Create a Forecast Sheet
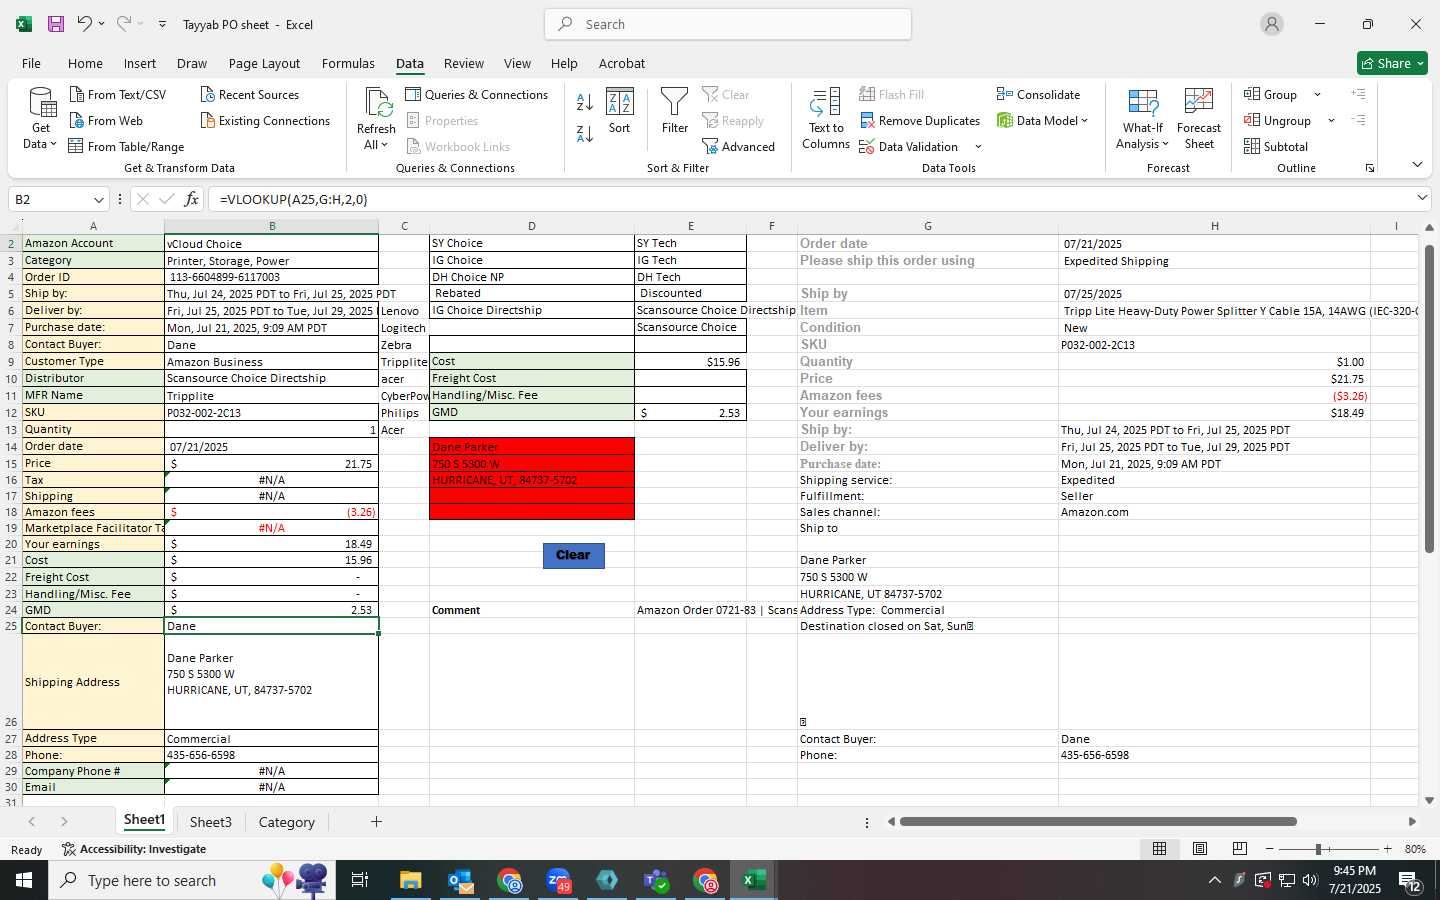Viewport: 1440px width, 900px height. point(1199,118)
